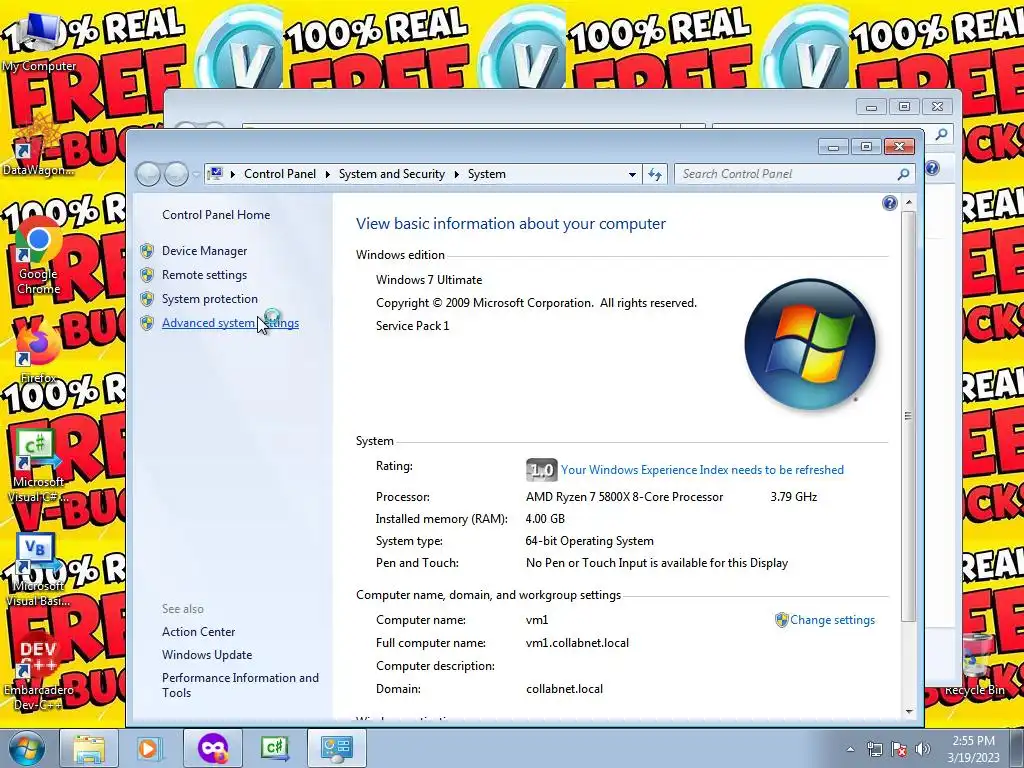Click the search magnifier icon
This screenshot has width=1024, height=768.
pyautogui.click(x=903, y=174)
